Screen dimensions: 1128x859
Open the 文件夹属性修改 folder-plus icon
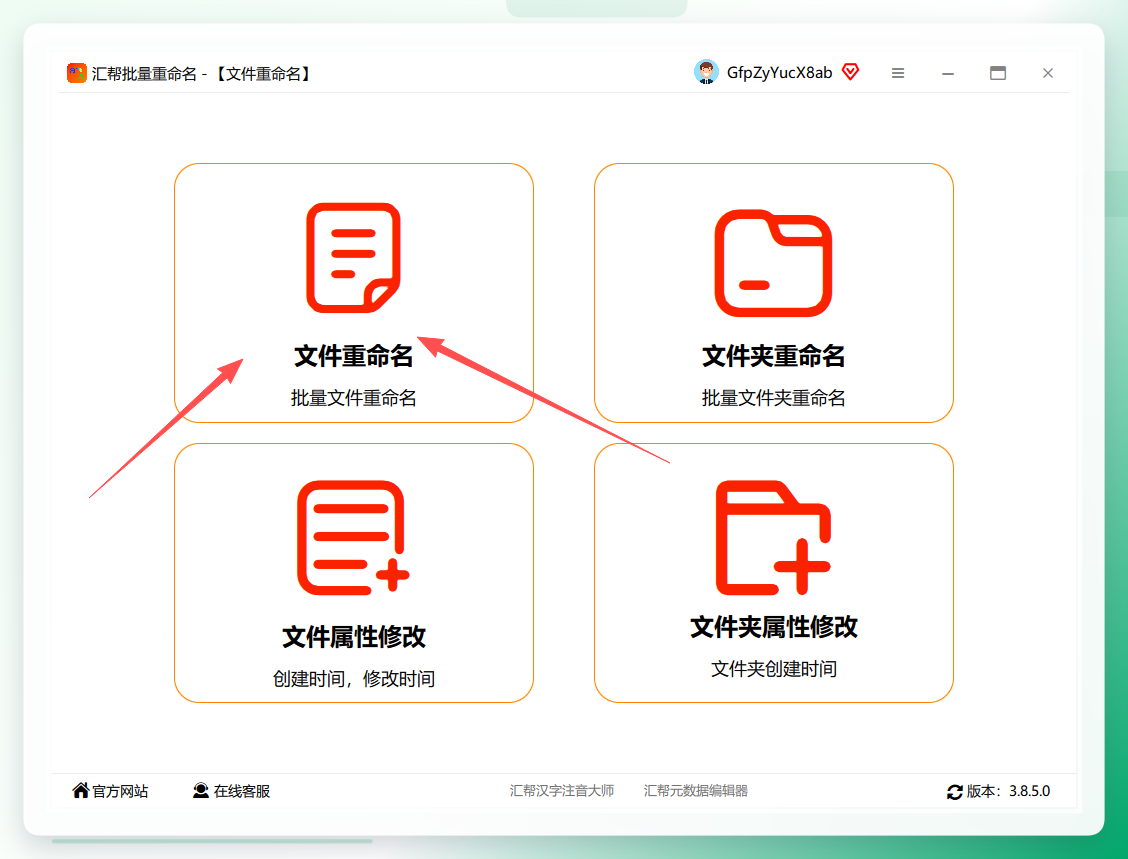click(x=773, y=537)
